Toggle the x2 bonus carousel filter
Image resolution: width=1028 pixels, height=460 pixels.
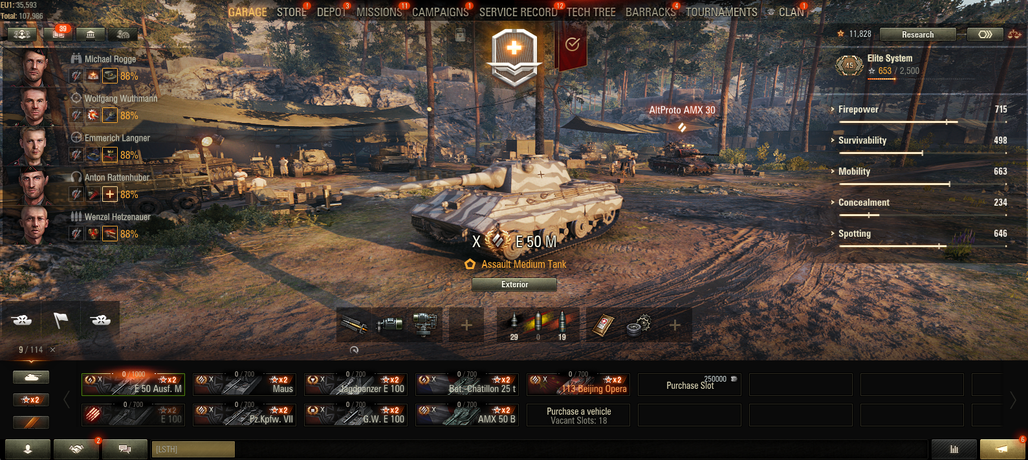point(31,400)
